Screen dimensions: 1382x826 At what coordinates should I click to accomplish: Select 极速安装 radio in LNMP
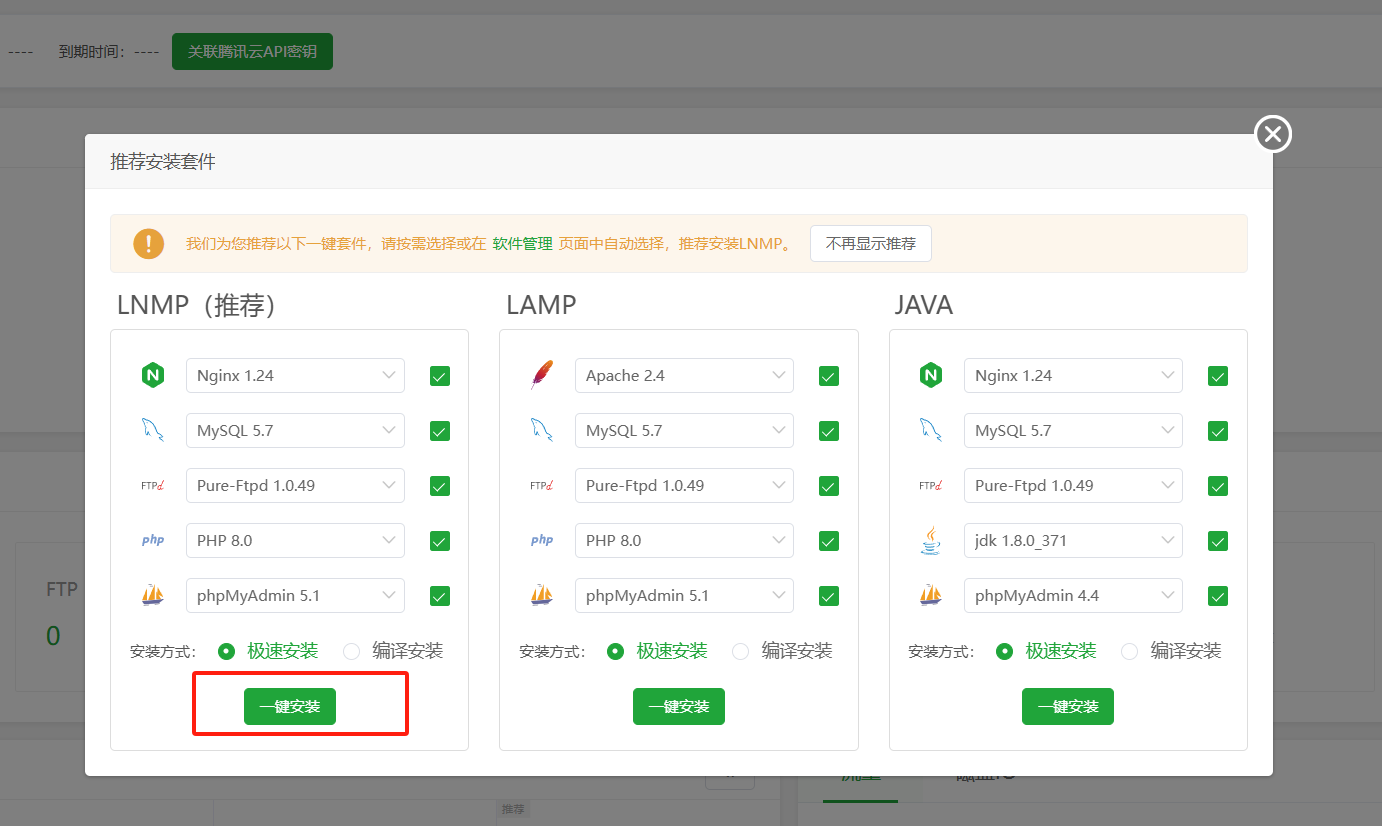pos(227,651)
